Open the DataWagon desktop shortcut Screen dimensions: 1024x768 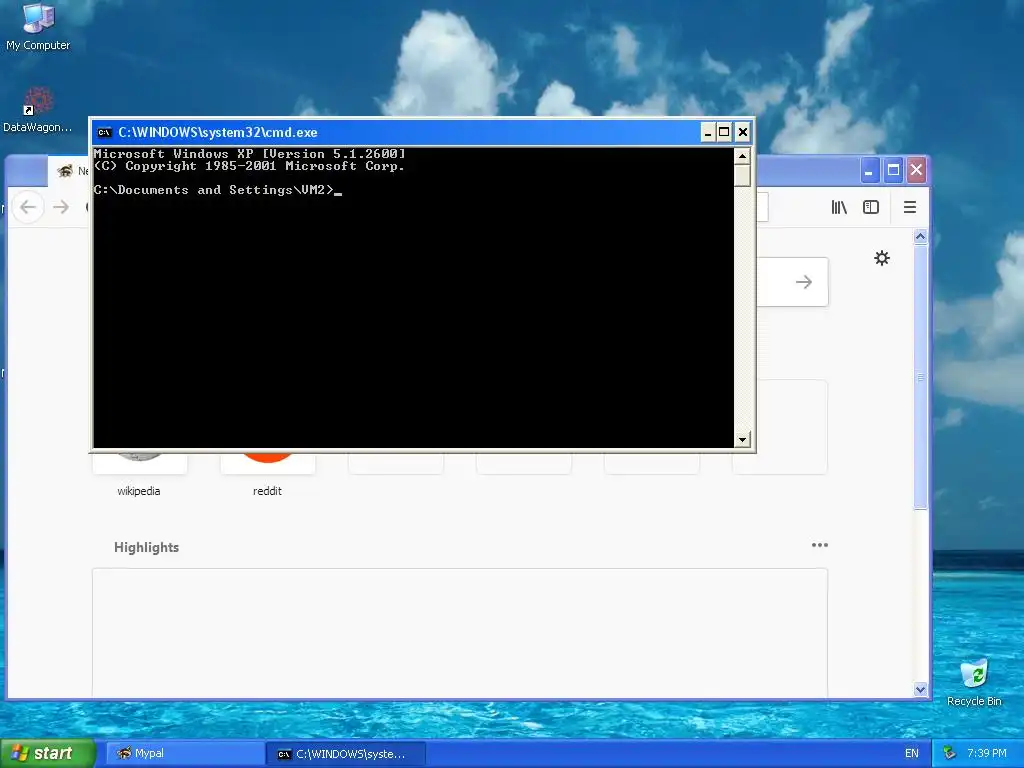click(x=37, y=109)
